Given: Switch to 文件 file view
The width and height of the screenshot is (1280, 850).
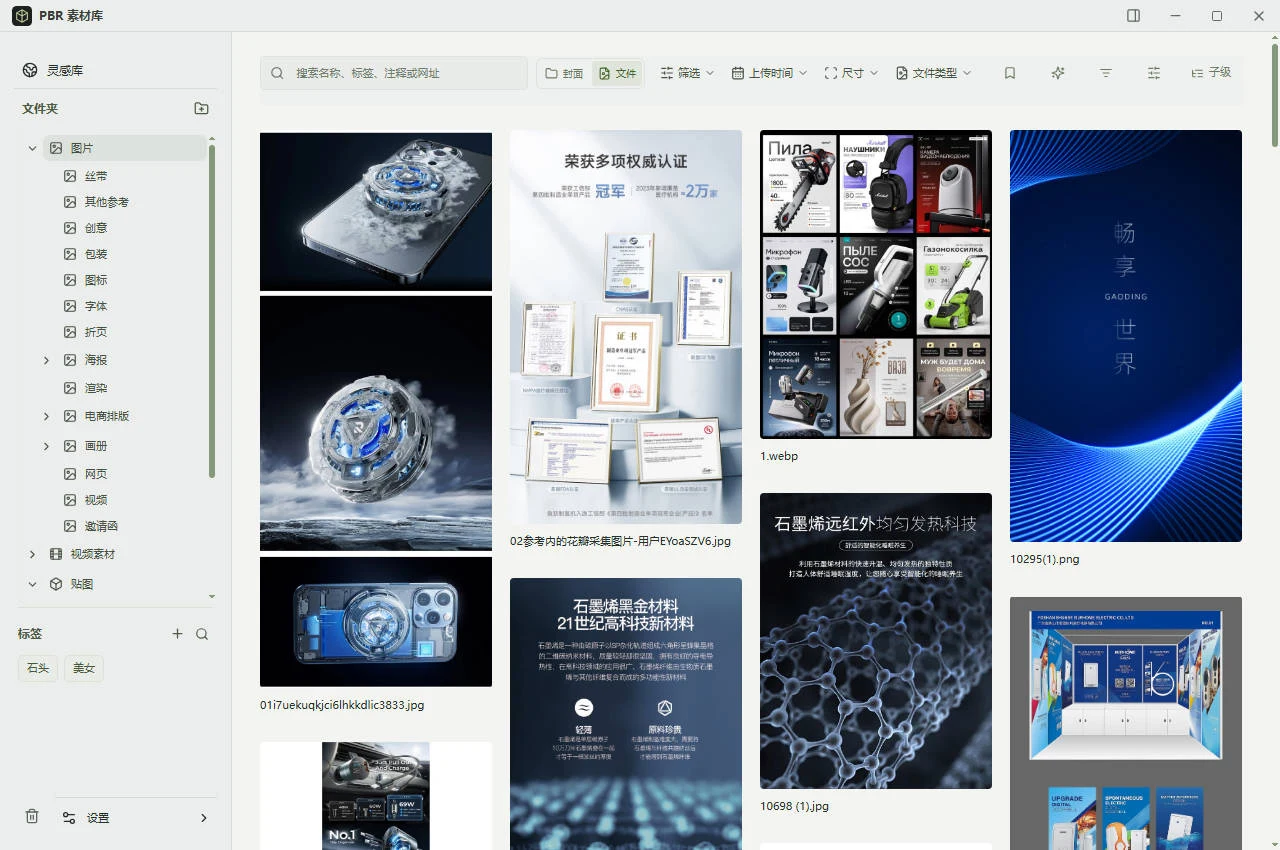Looking at the screenshot, I should tap(617, 73).
